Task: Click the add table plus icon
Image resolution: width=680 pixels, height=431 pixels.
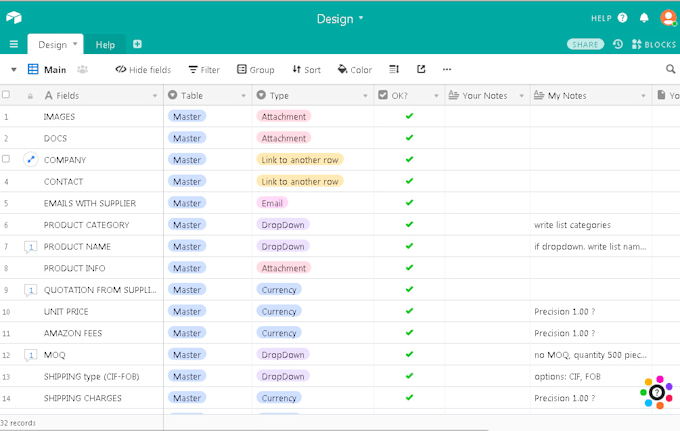Action: coord(137,44)
